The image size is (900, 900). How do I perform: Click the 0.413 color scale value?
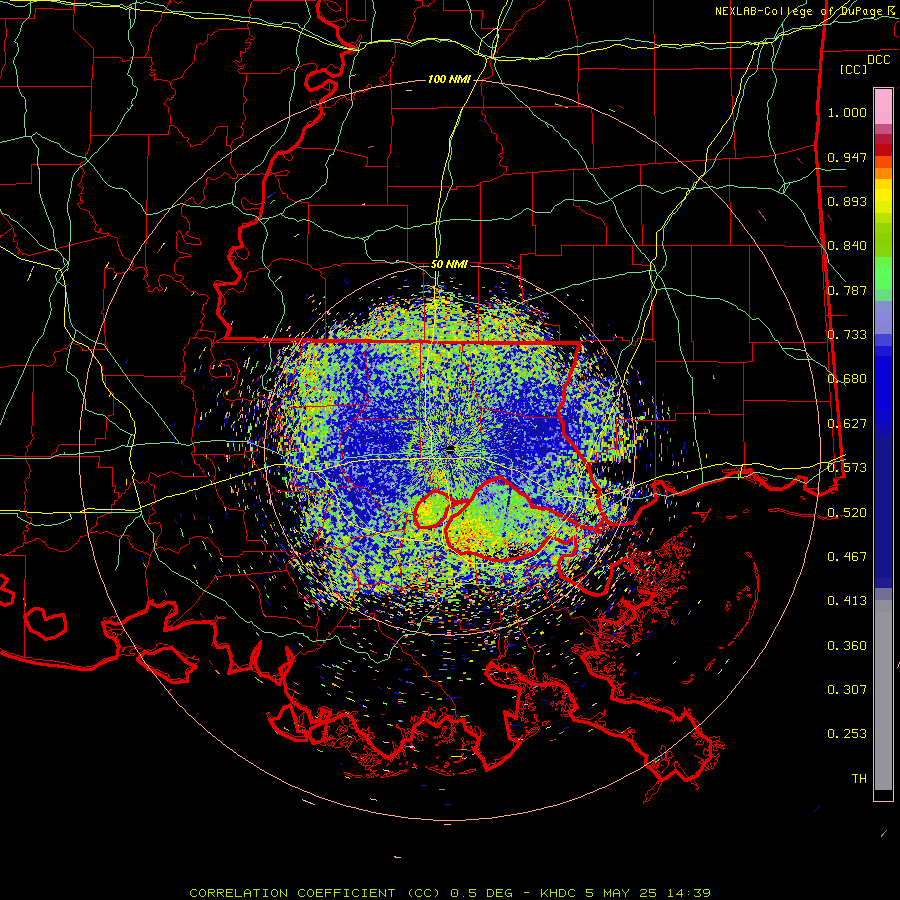coord(847,601)
